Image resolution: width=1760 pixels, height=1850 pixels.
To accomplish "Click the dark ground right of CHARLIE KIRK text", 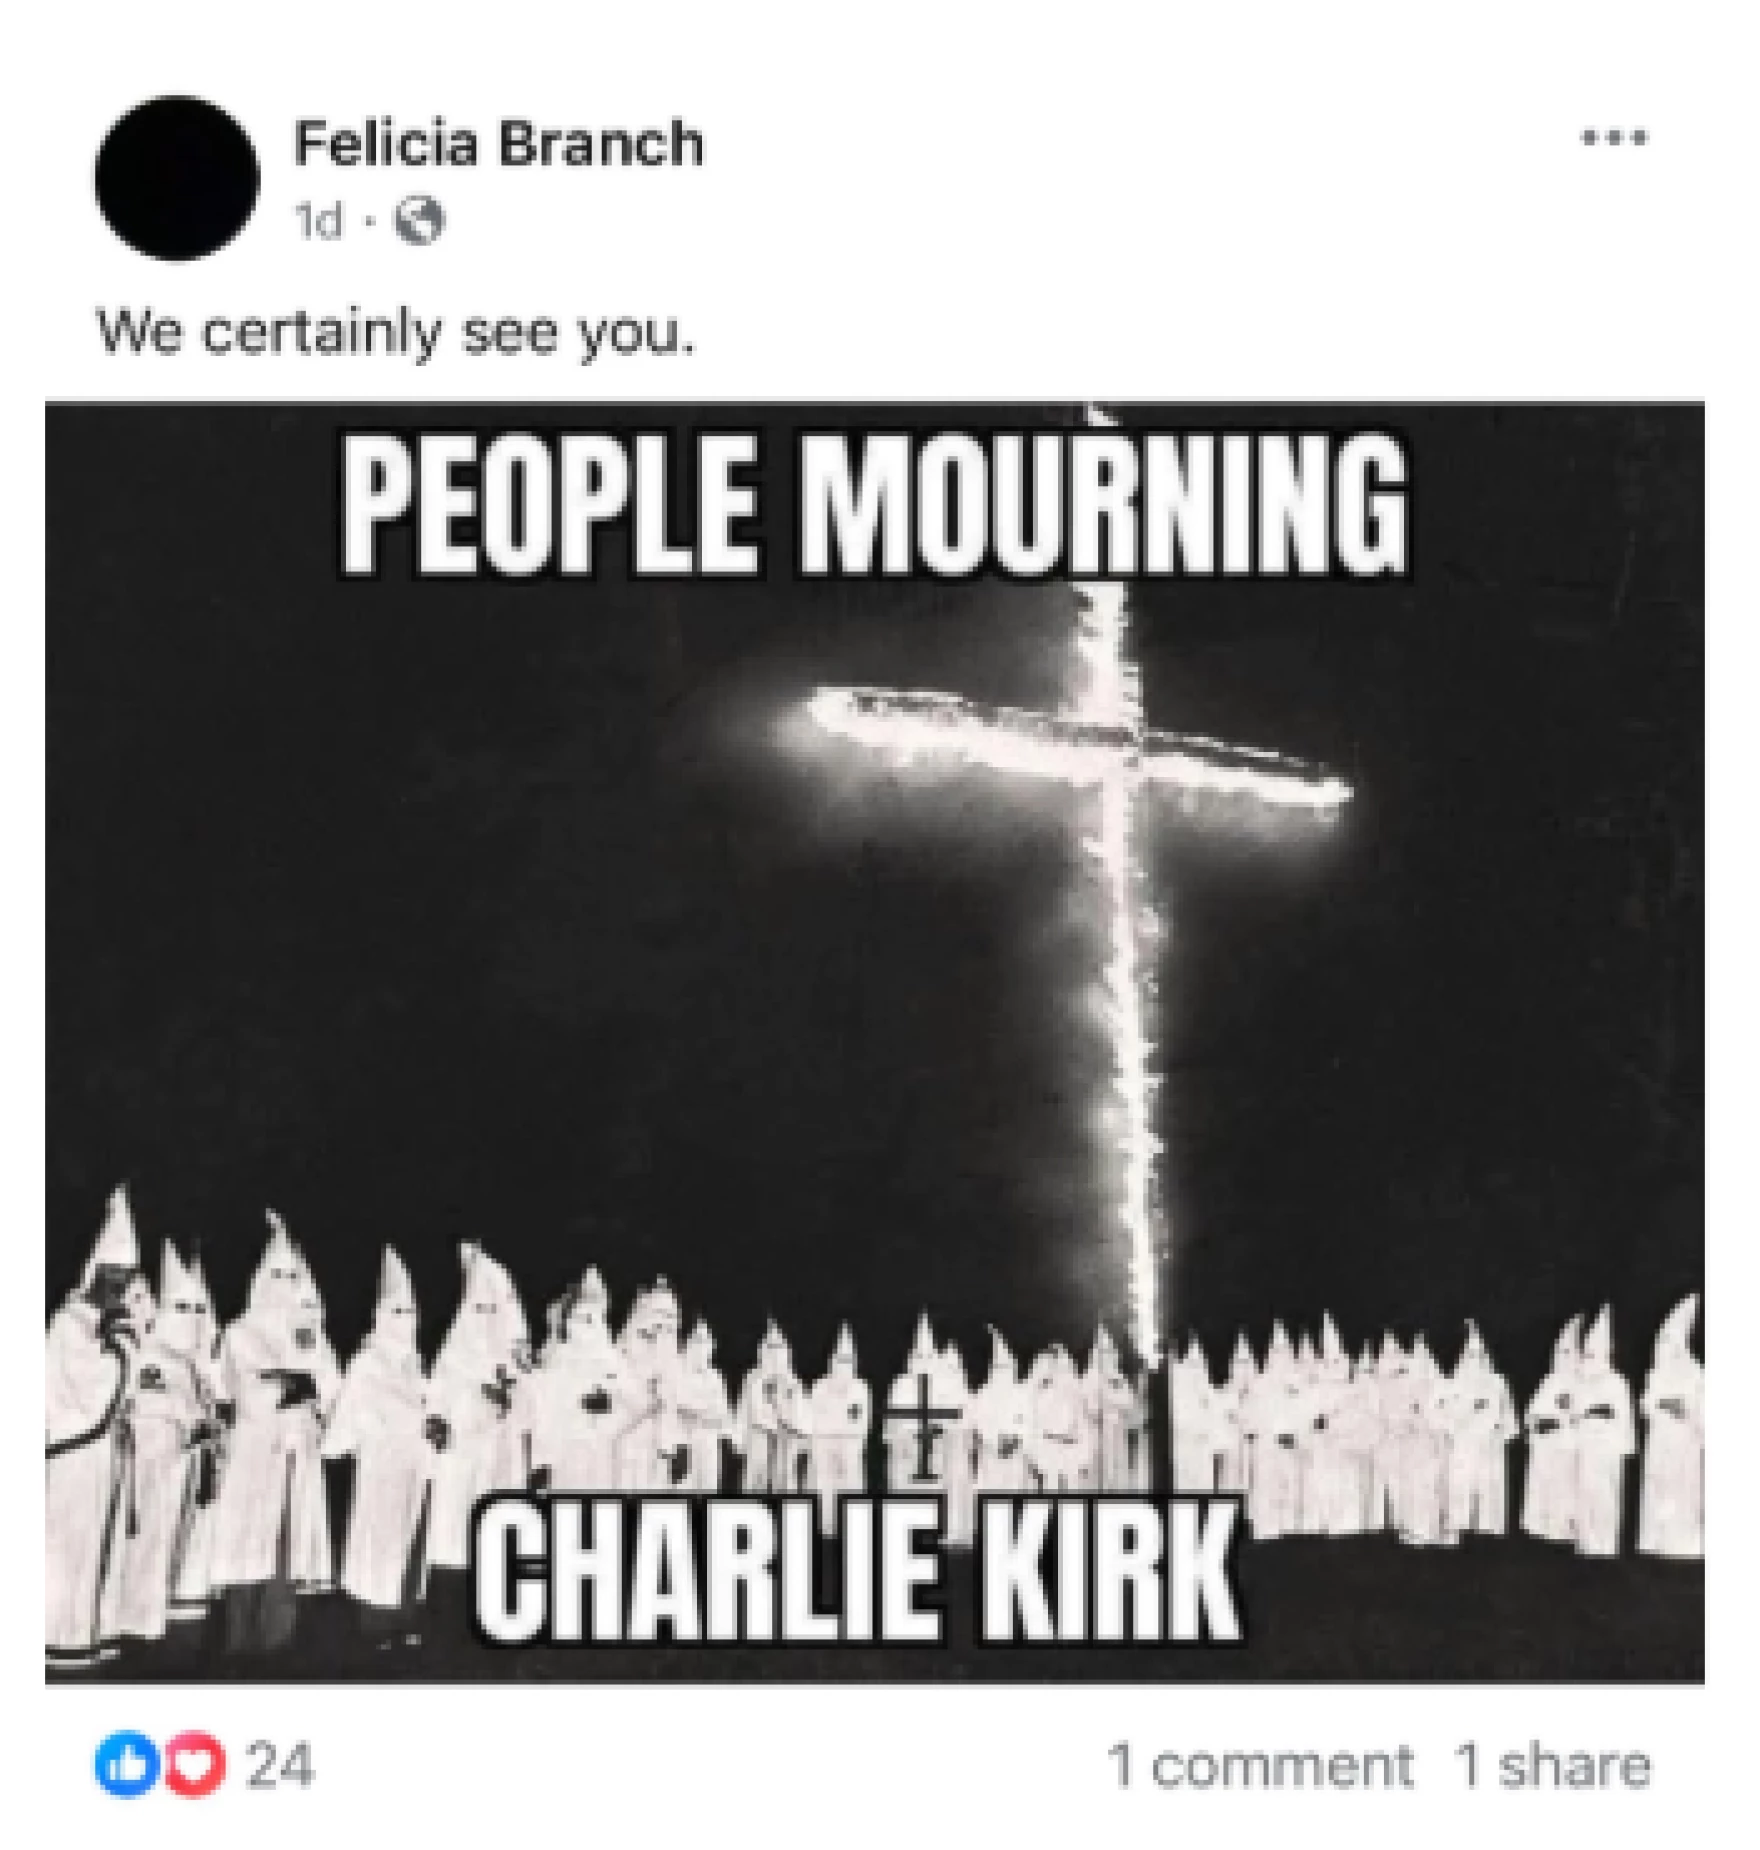I will pos(1470,1620).
